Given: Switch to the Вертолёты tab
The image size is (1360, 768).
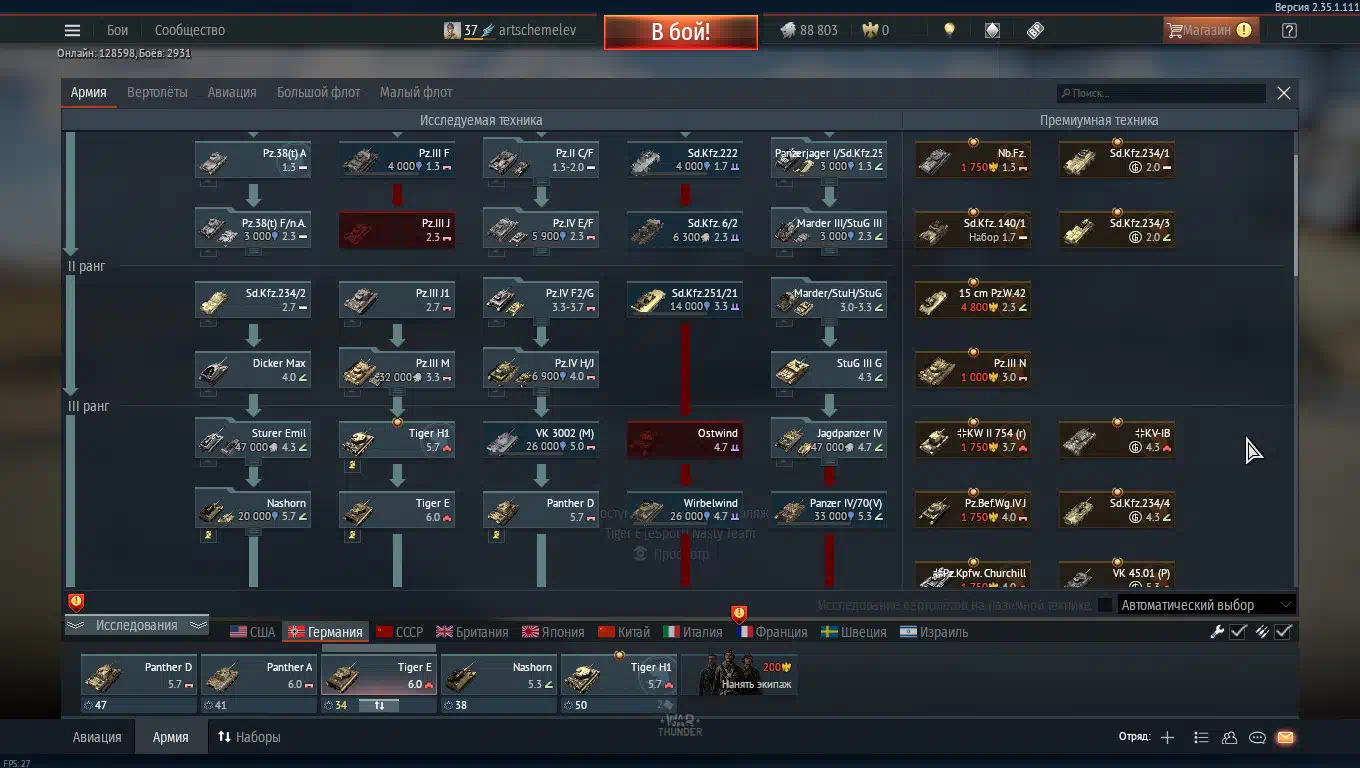Looking at the screenshot, I should 157,92.
